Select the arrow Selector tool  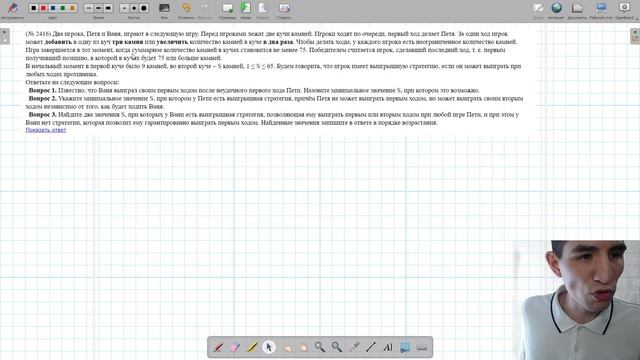click(x=269, y=347)
